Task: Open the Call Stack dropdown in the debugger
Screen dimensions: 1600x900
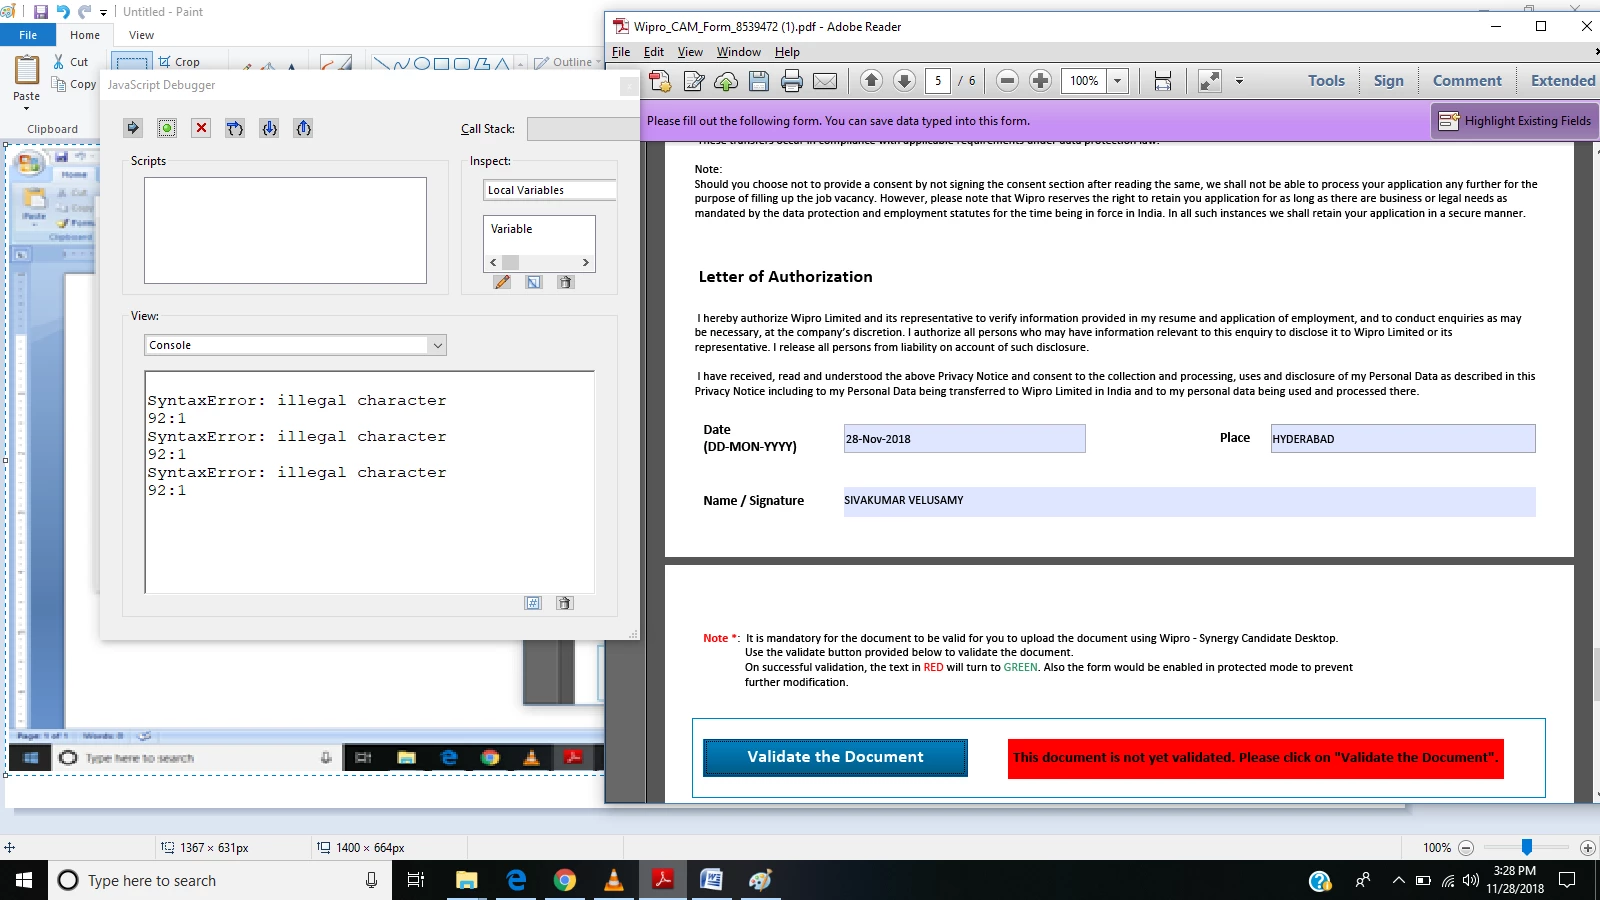Action: pos(583,129)
